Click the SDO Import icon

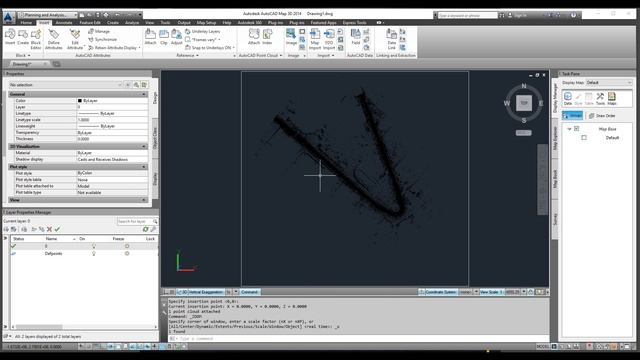pyautogui.click(x=329, y=39)
